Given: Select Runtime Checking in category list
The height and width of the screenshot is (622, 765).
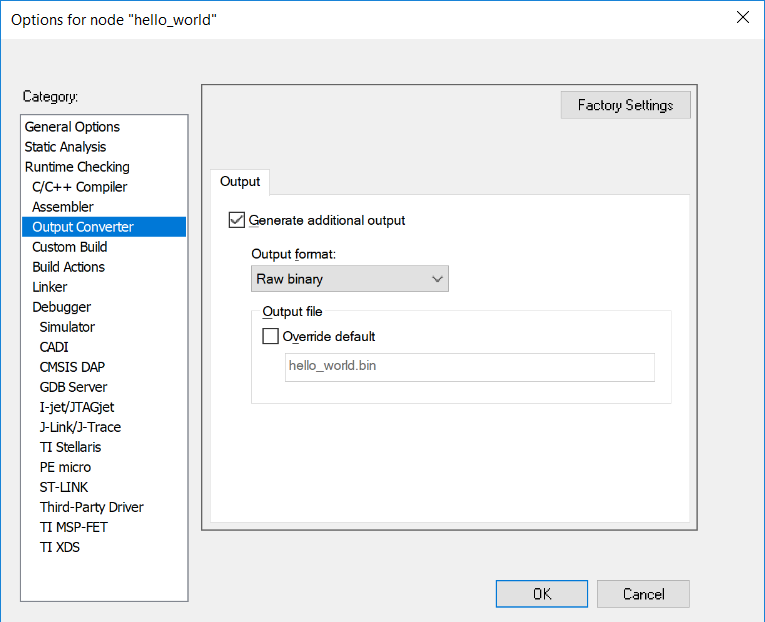Looking at the screenshot, I should (x=77, y=167).
